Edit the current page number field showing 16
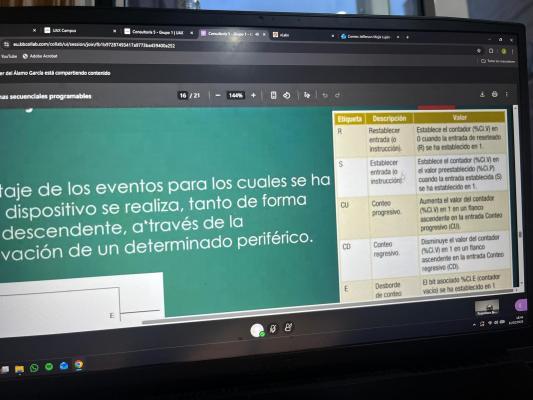Viewport: 533px width, 400px height. 183,95
